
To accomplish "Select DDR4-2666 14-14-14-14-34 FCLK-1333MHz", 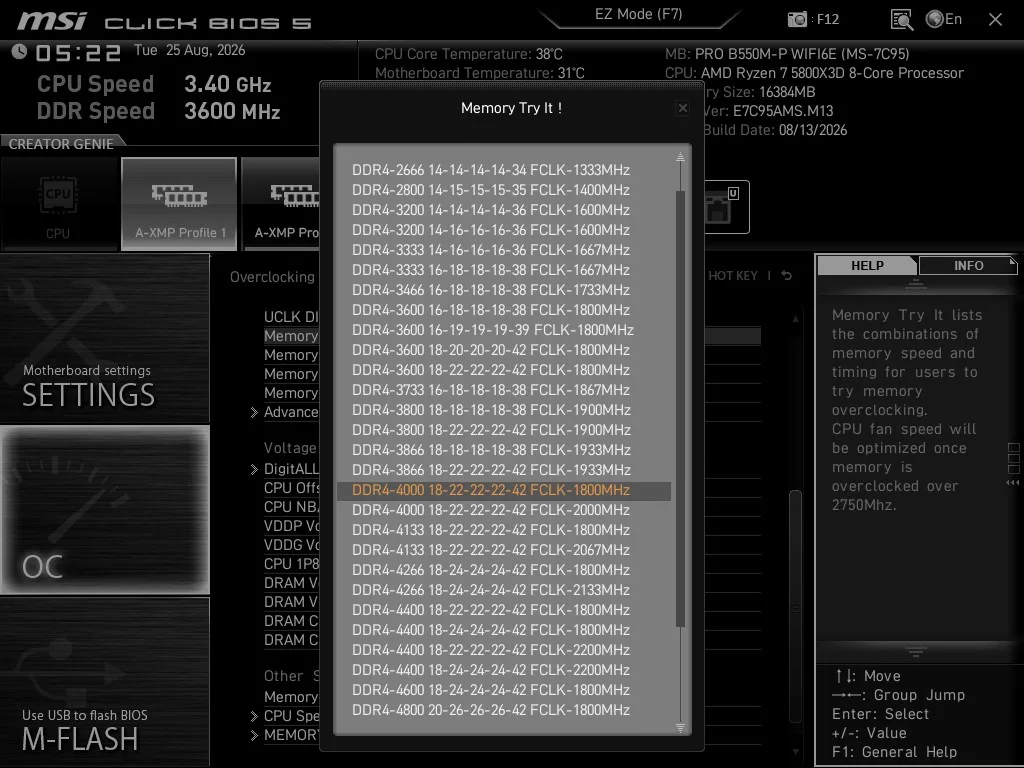I will point(490,170).
